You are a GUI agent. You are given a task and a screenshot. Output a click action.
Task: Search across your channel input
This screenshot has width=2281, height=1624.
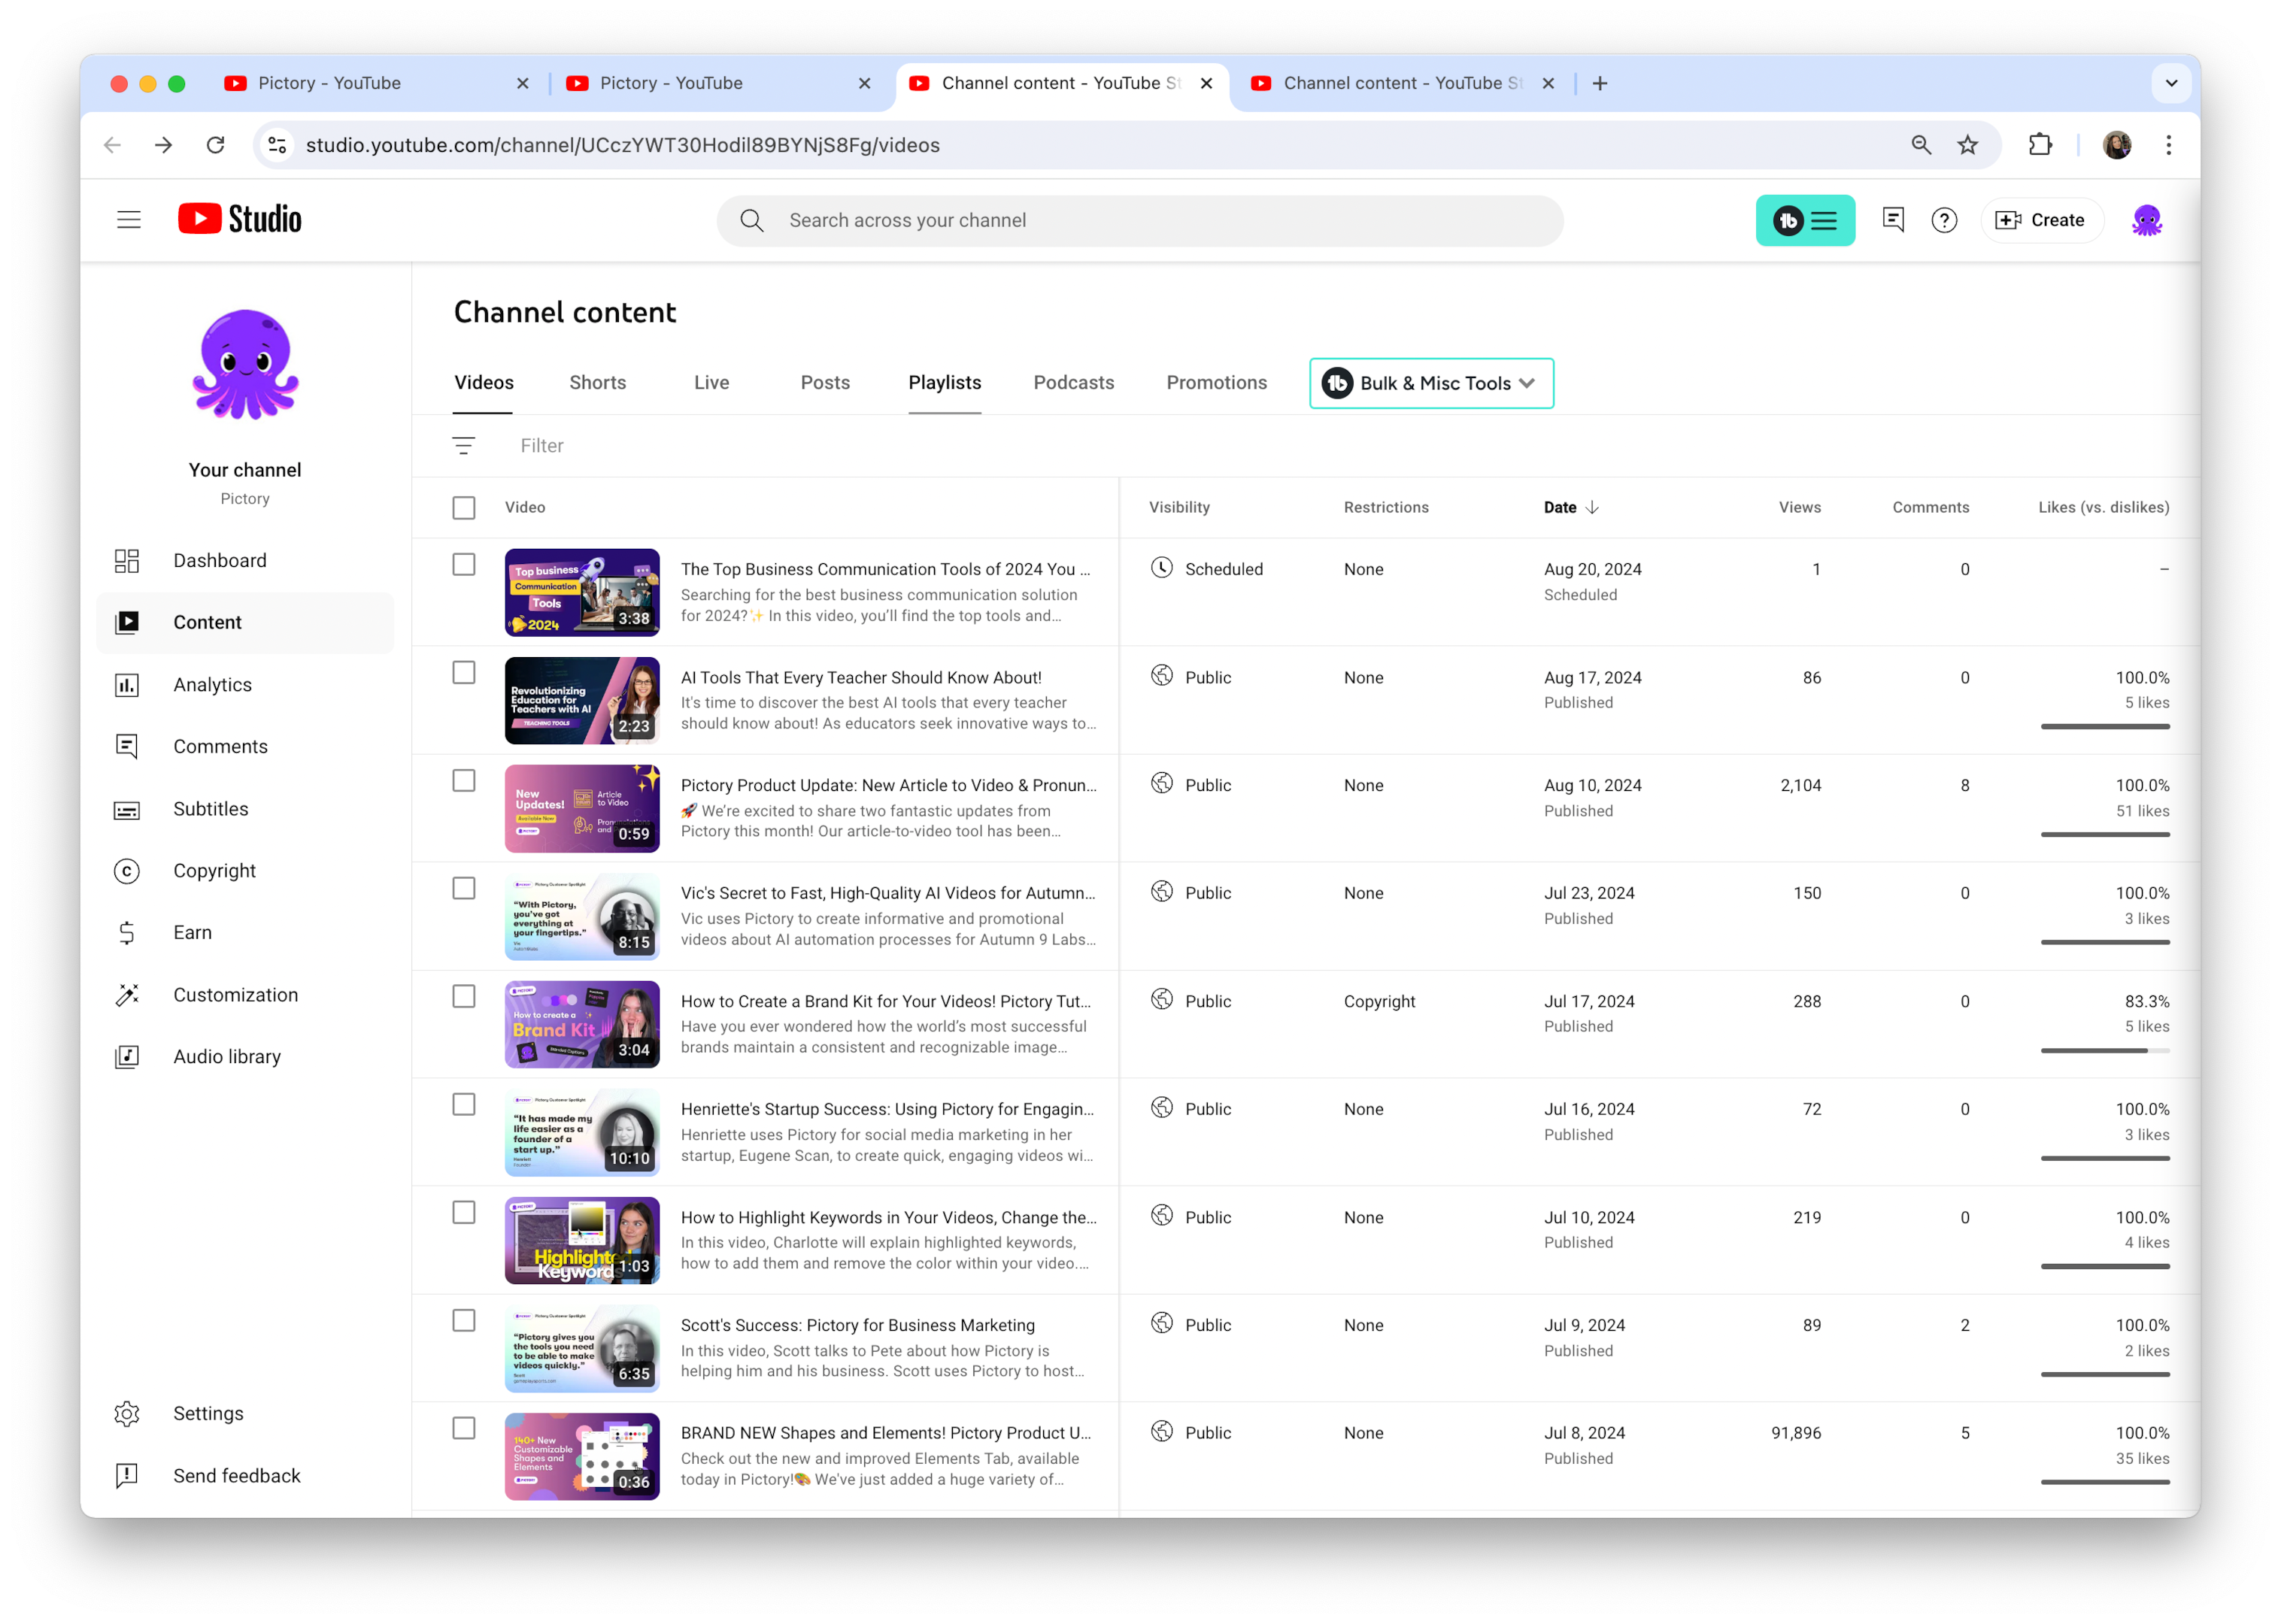pos(1139,220)
